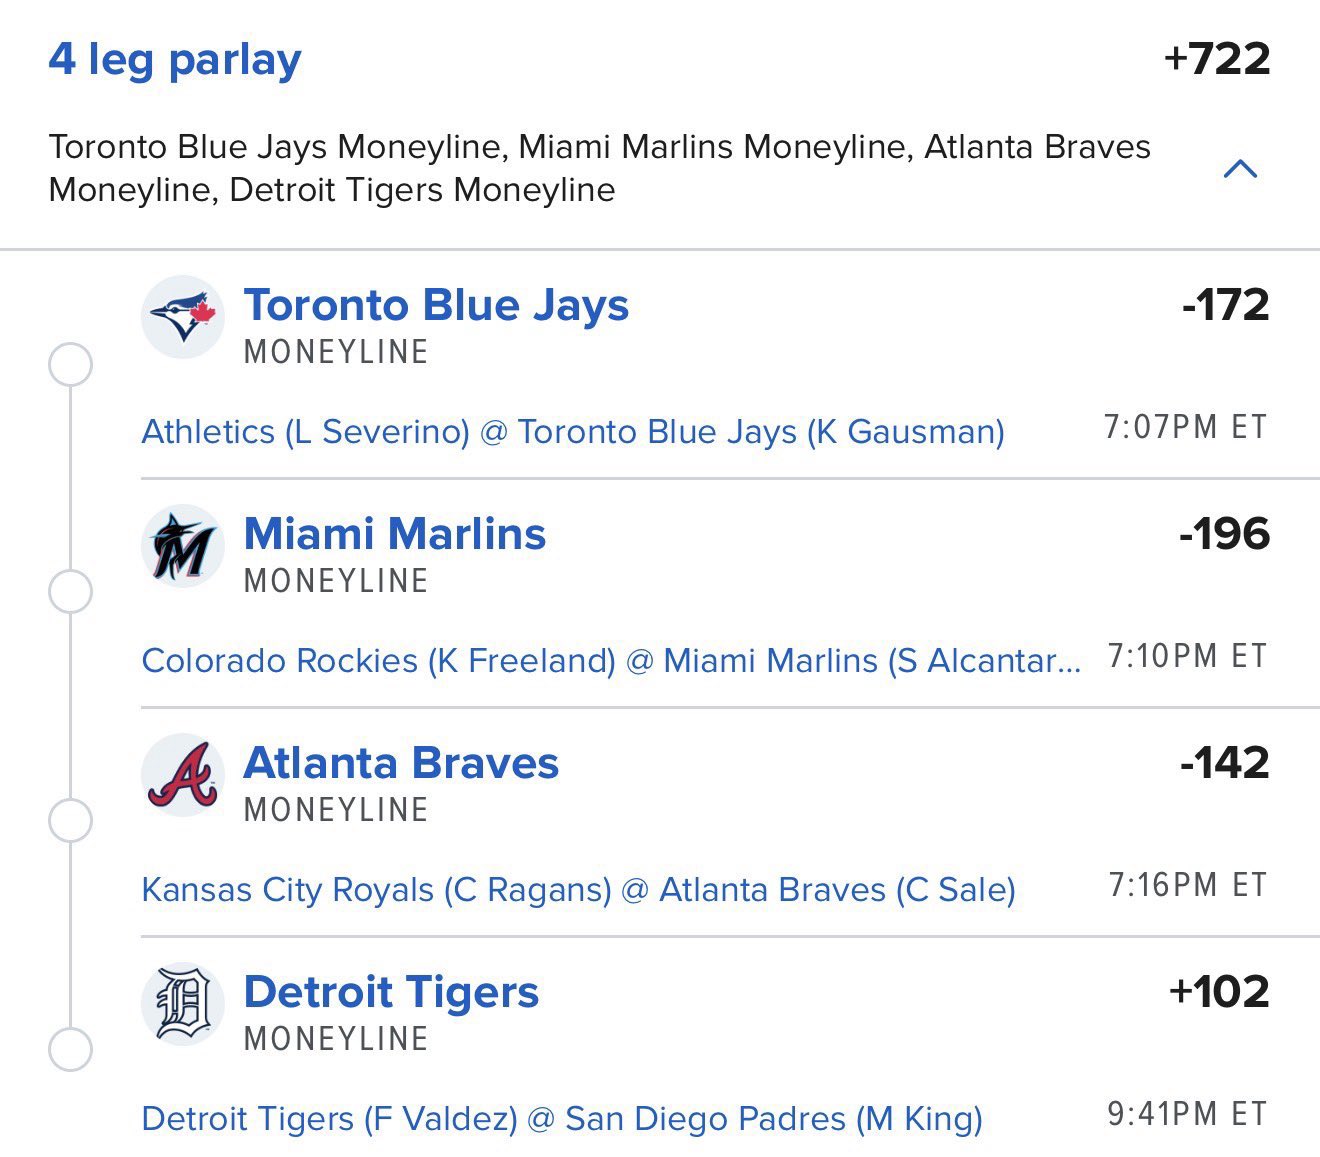Screen dimensions: 1320x1157
Task: Collapse the parlay legs with chevron
Action: pos(1240,169)
